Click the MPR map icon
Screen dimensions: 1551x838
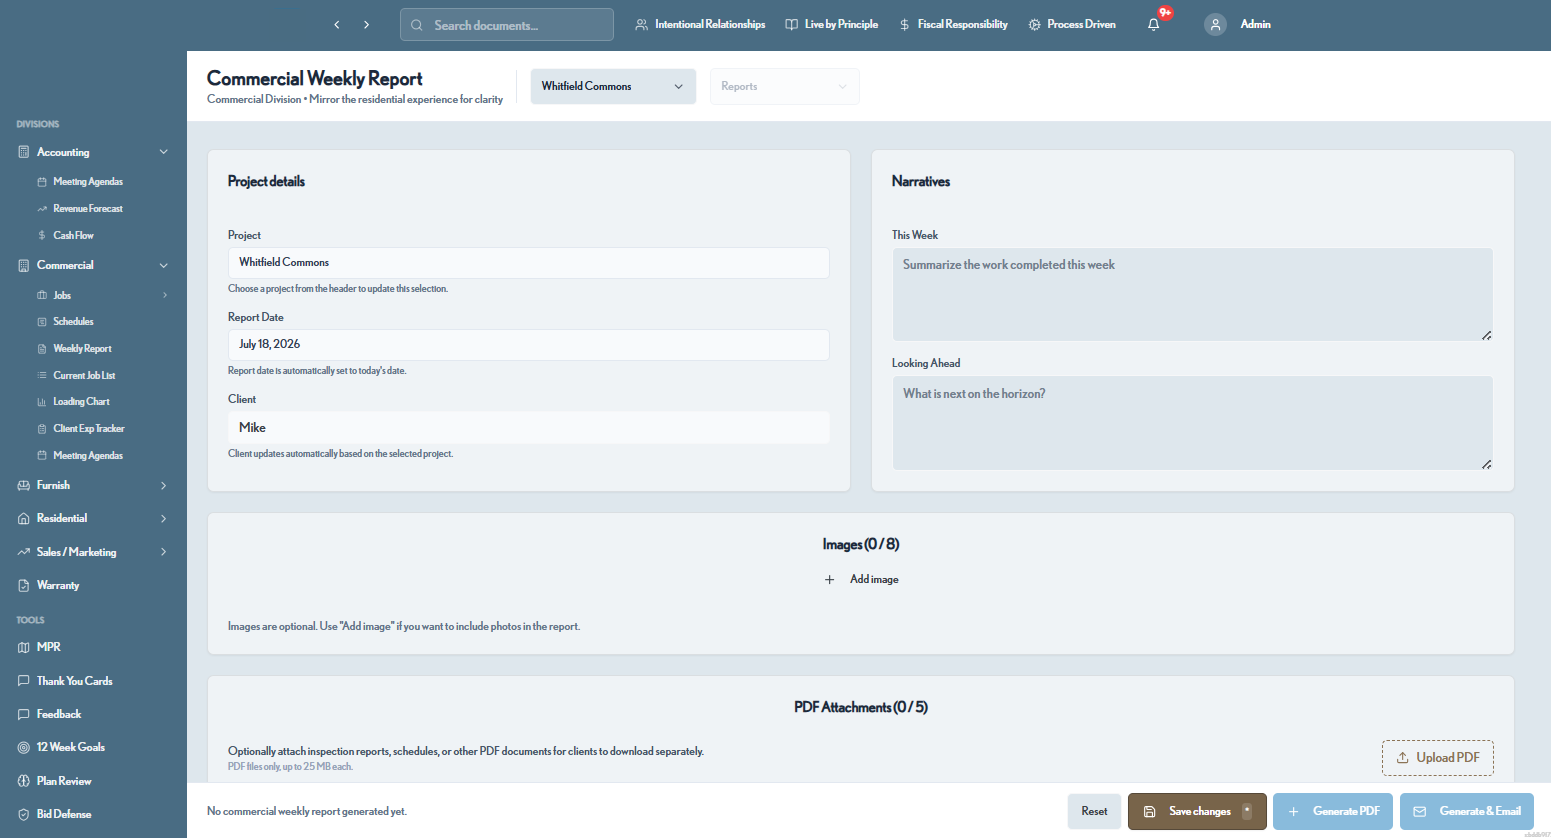[24, 647]
